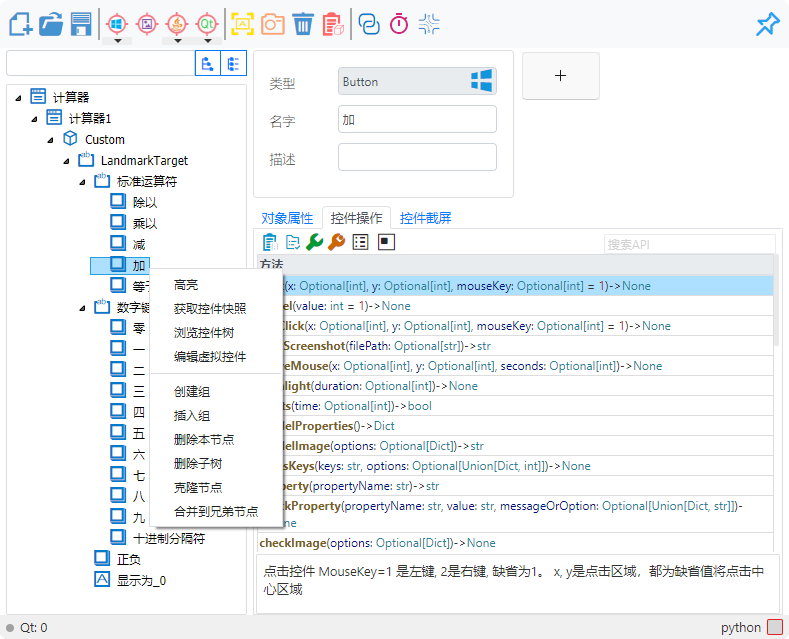Click the 搜索API search field

688,244
